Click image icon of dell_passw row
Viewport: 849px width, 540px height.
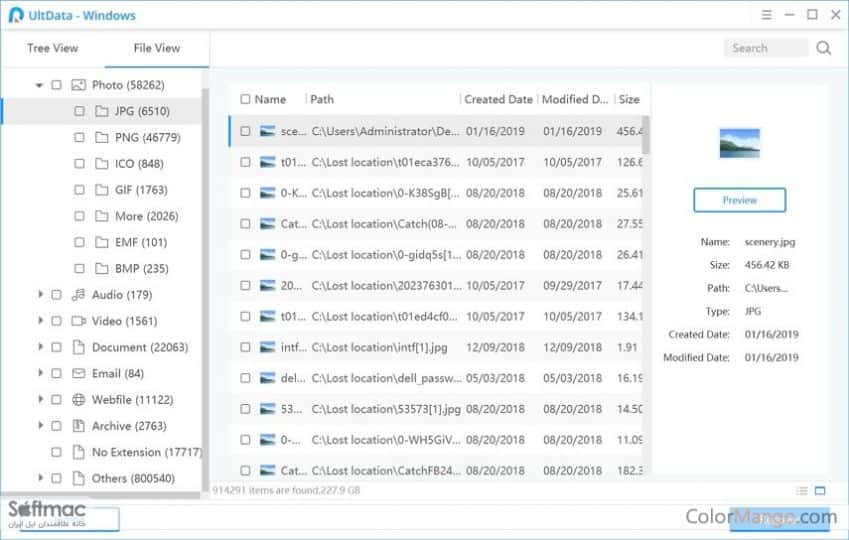[267, 378]
